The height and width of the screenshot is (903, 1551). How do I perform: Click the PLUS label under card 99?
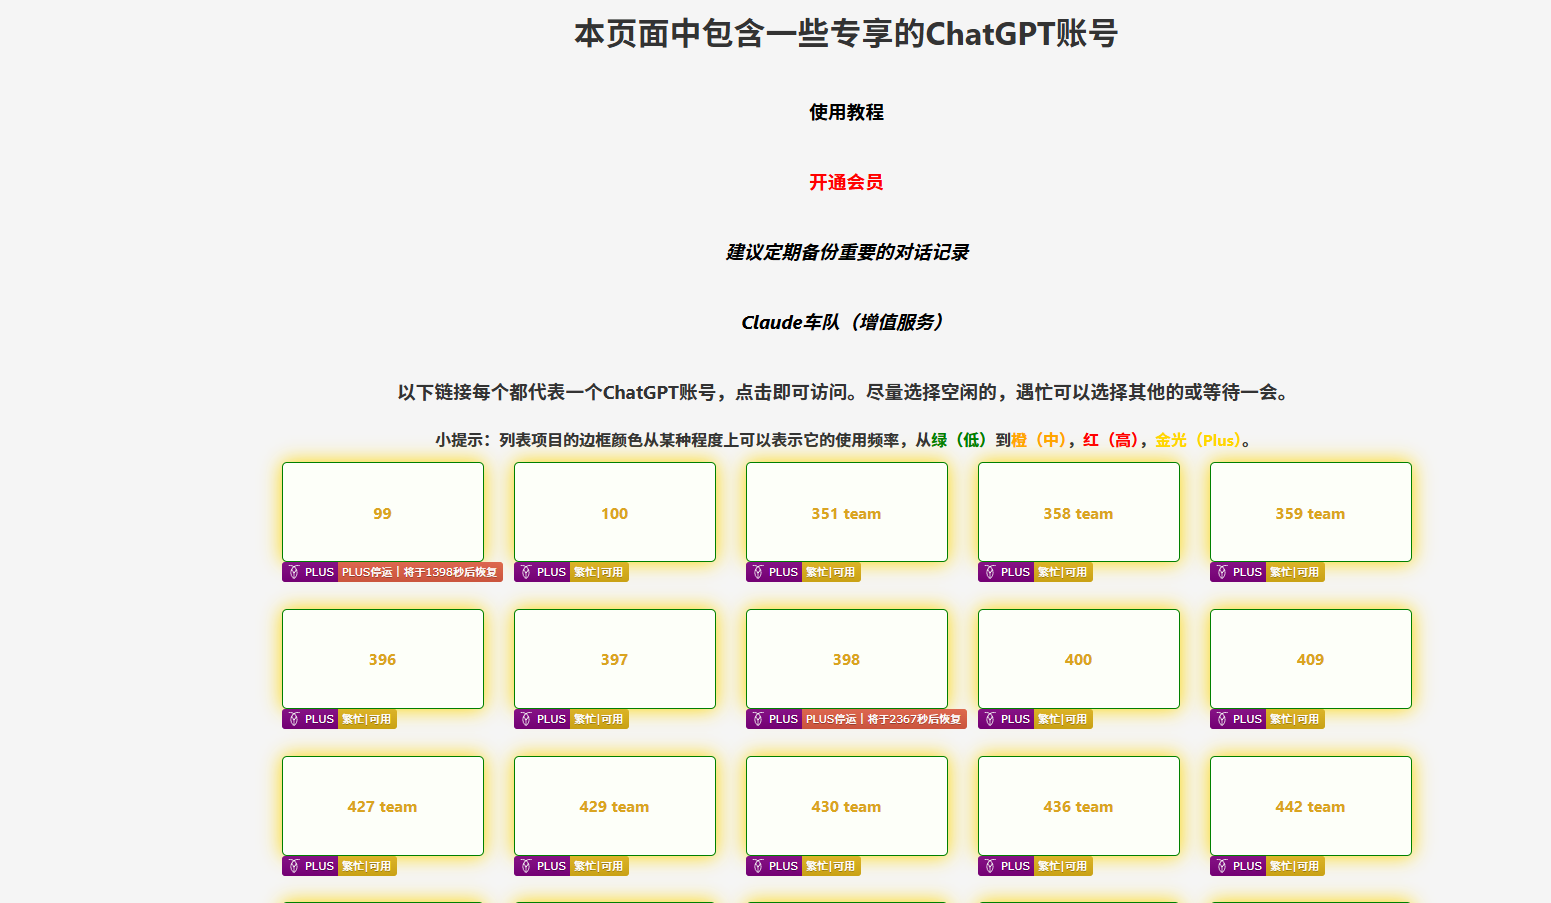coord(319,572)
